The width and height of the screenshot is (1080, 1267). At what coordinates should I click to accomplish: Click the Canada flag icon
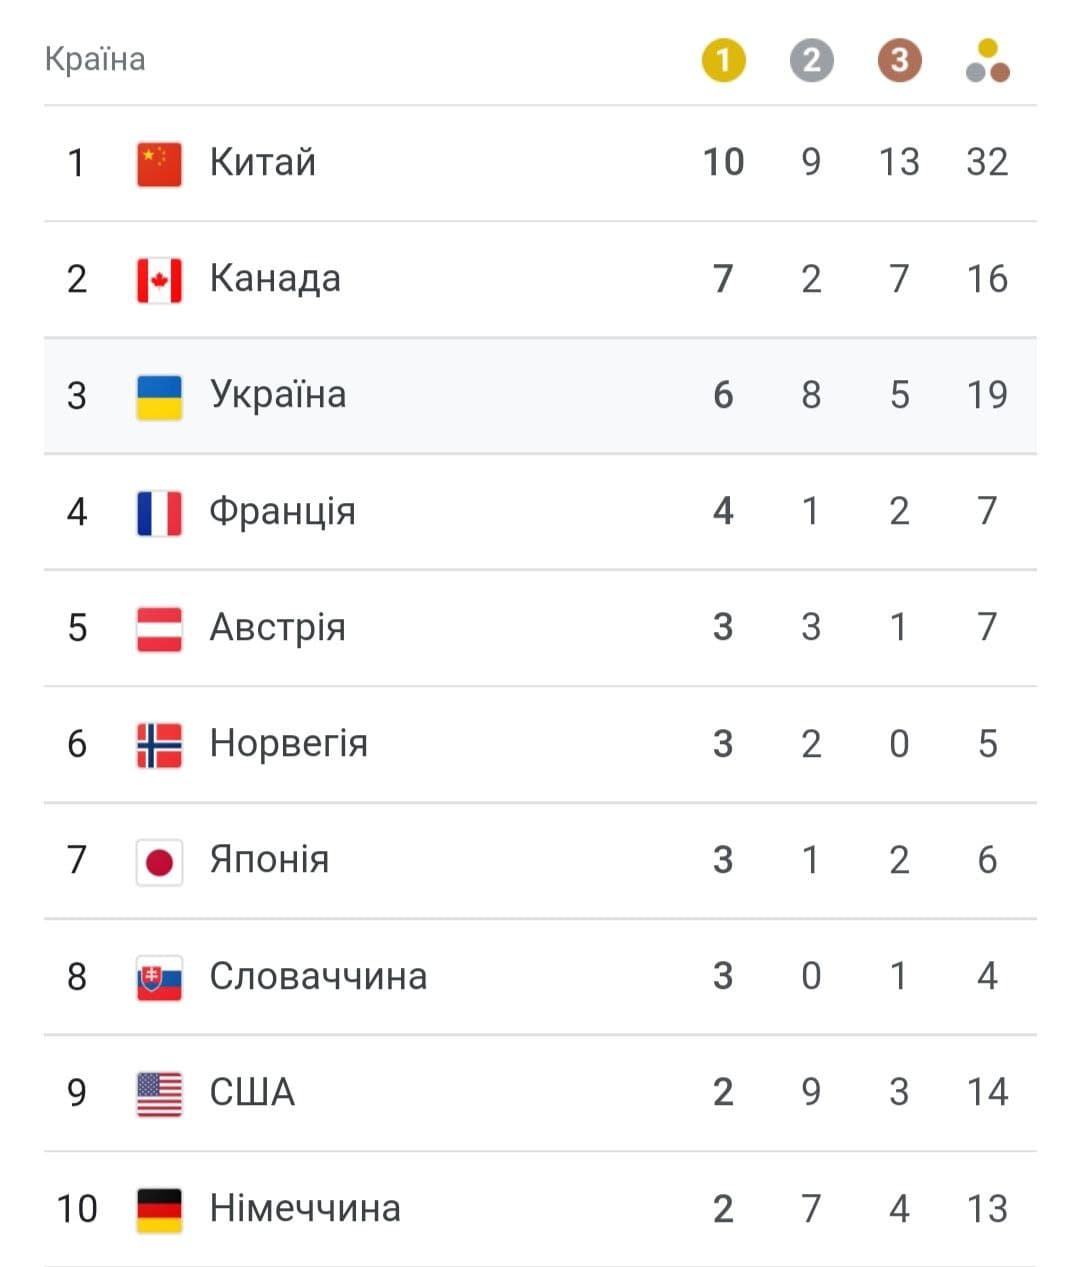pos(159,280)
